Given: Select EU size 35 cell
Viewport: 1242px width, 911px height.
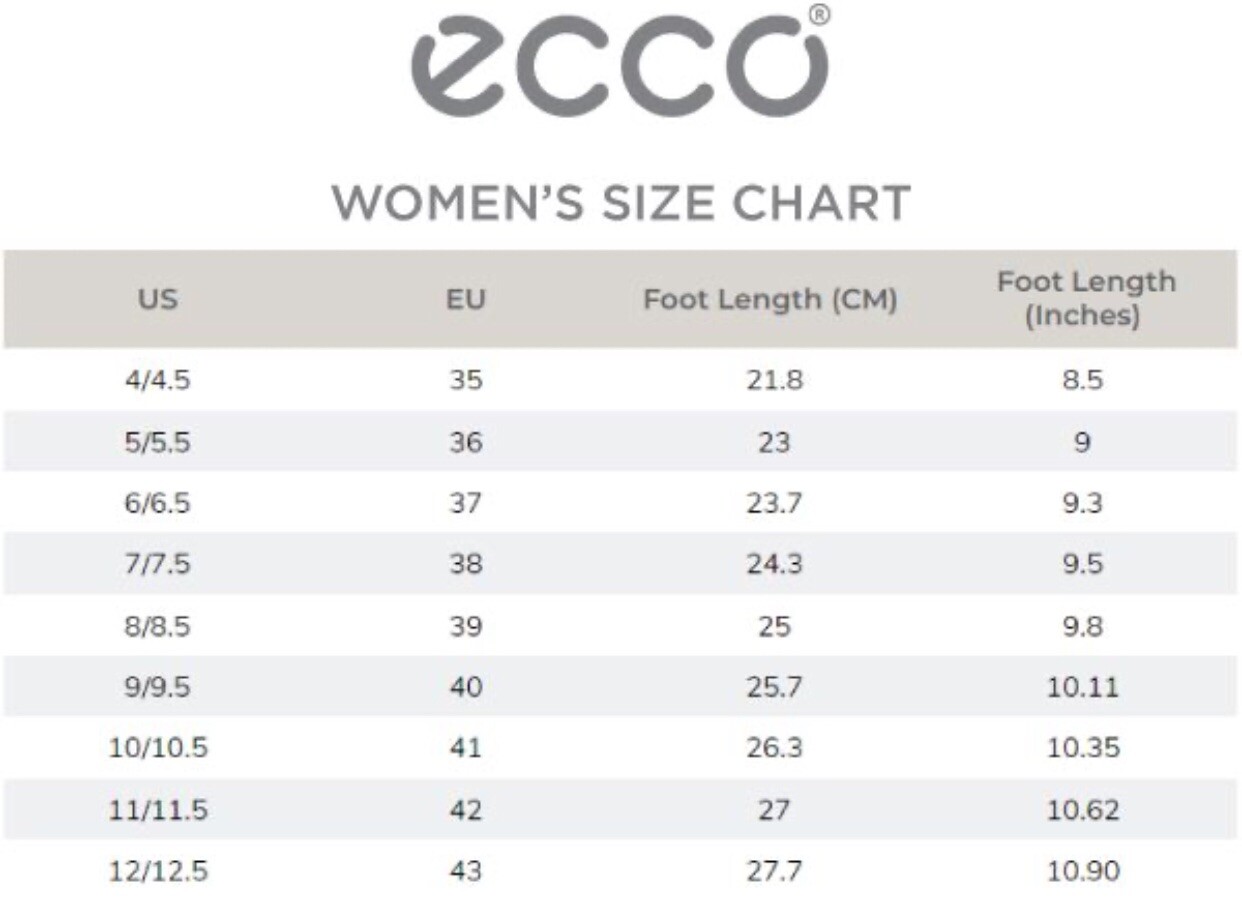Looking at the screenshot, I should [466, 381].
